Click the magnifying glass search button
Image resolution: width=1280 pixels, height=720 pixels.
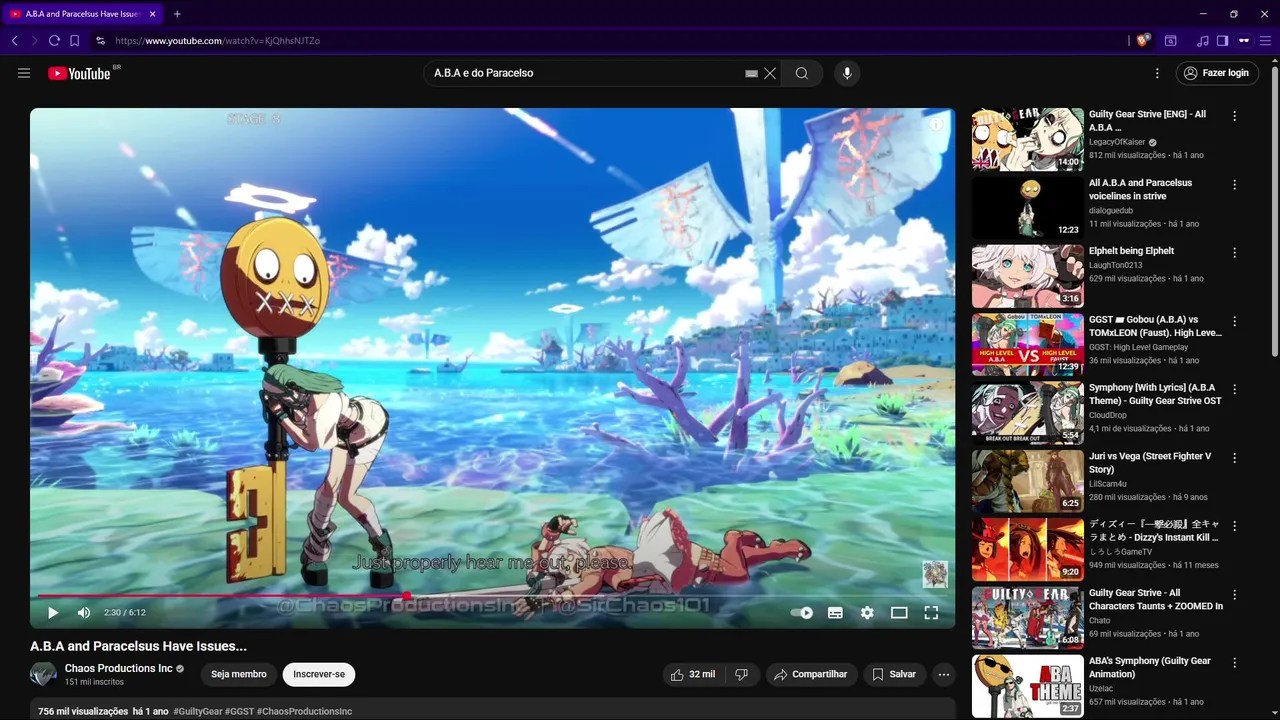tap(802, 73)
